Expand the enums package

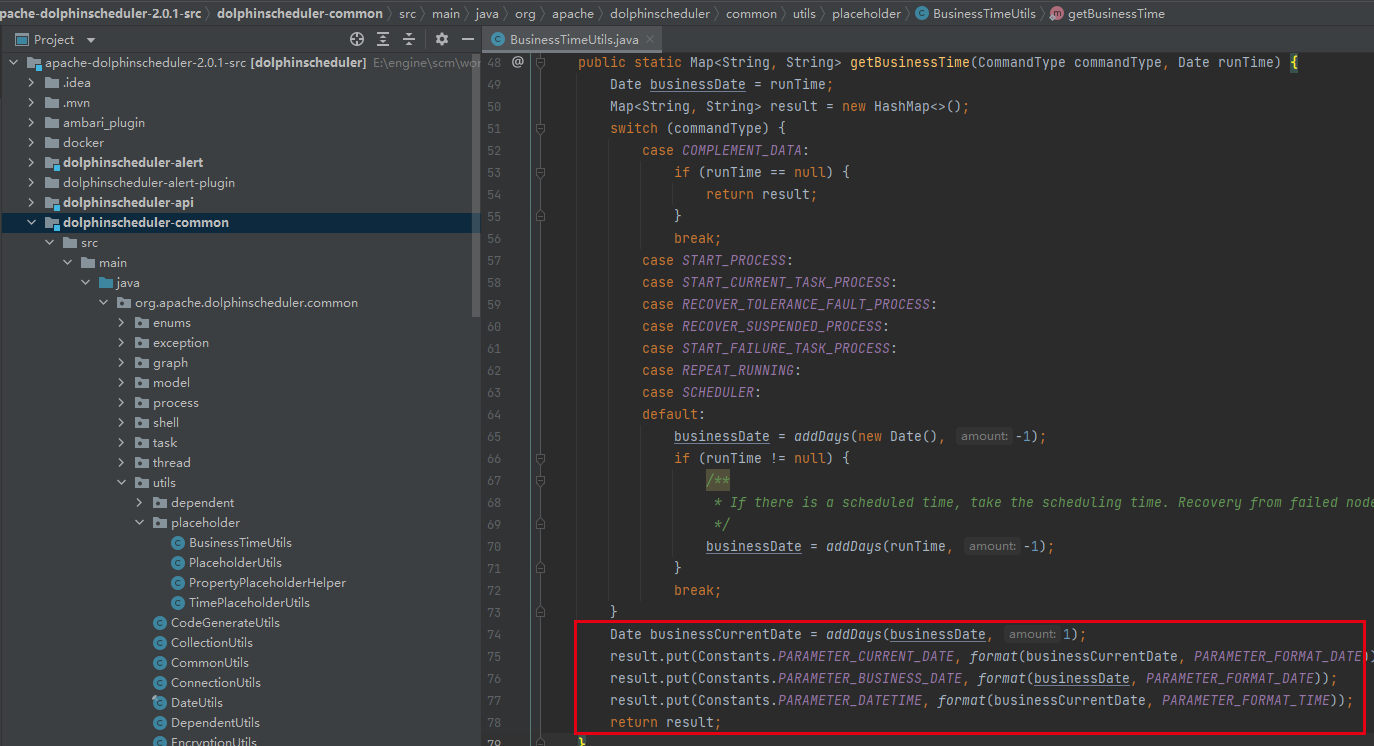coord(121,322)
